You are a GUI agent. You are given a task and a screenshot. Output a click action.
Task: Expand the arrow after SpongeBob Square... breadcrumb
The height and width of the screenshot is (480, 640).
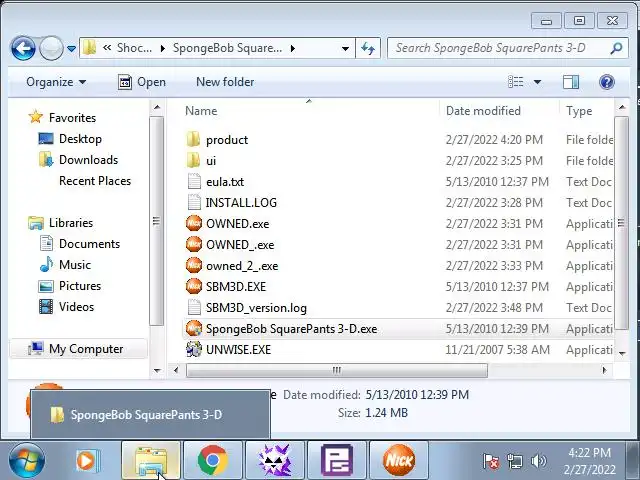(x=293, y=49)
